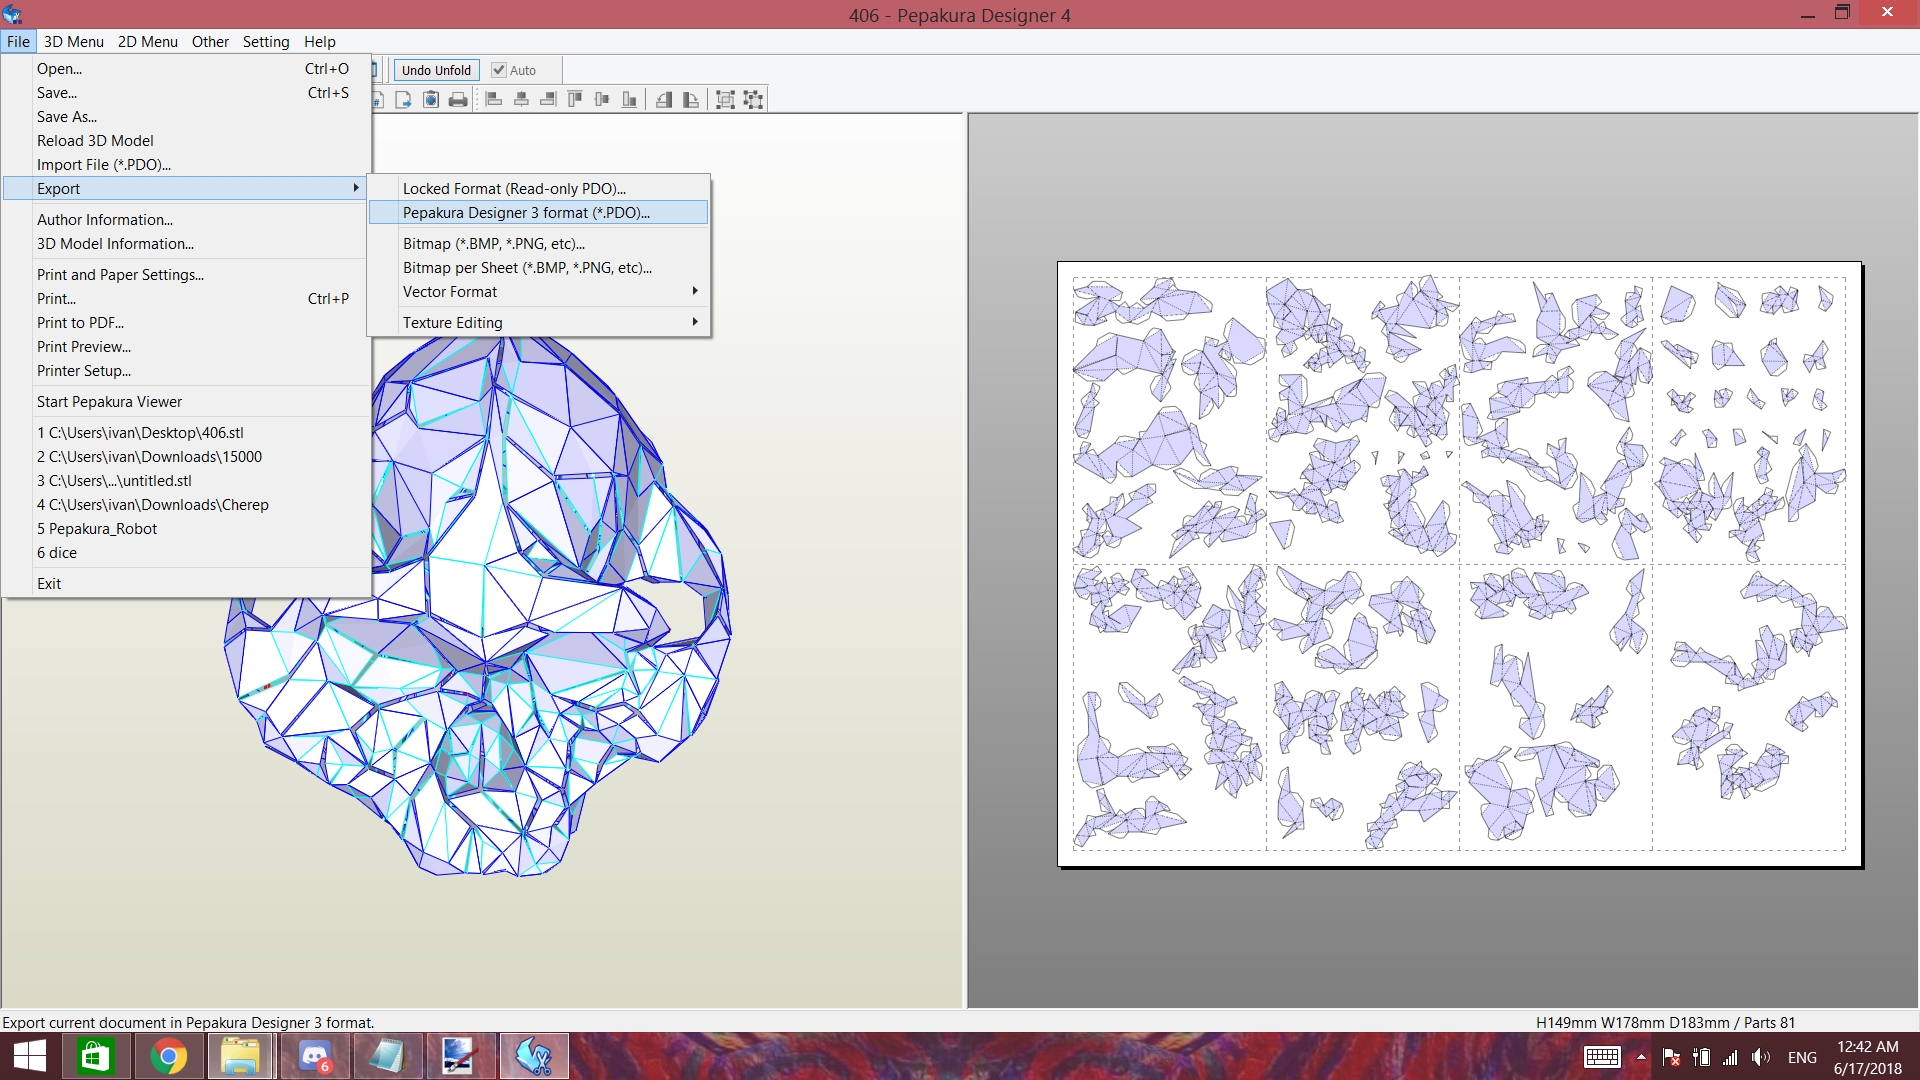The height and width of the screenshot is (1080, 1920).
Task: Click Undo Unfold button
Action: tap(436, 70)
